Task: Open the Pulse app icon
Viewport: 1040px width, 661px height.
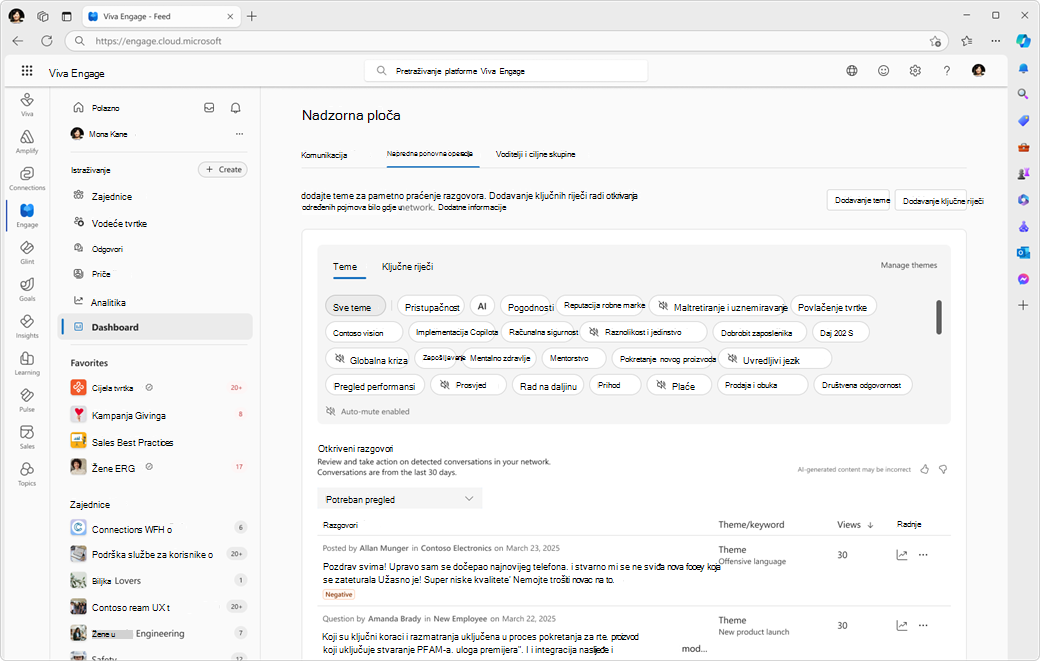Action: coord(27,400)
